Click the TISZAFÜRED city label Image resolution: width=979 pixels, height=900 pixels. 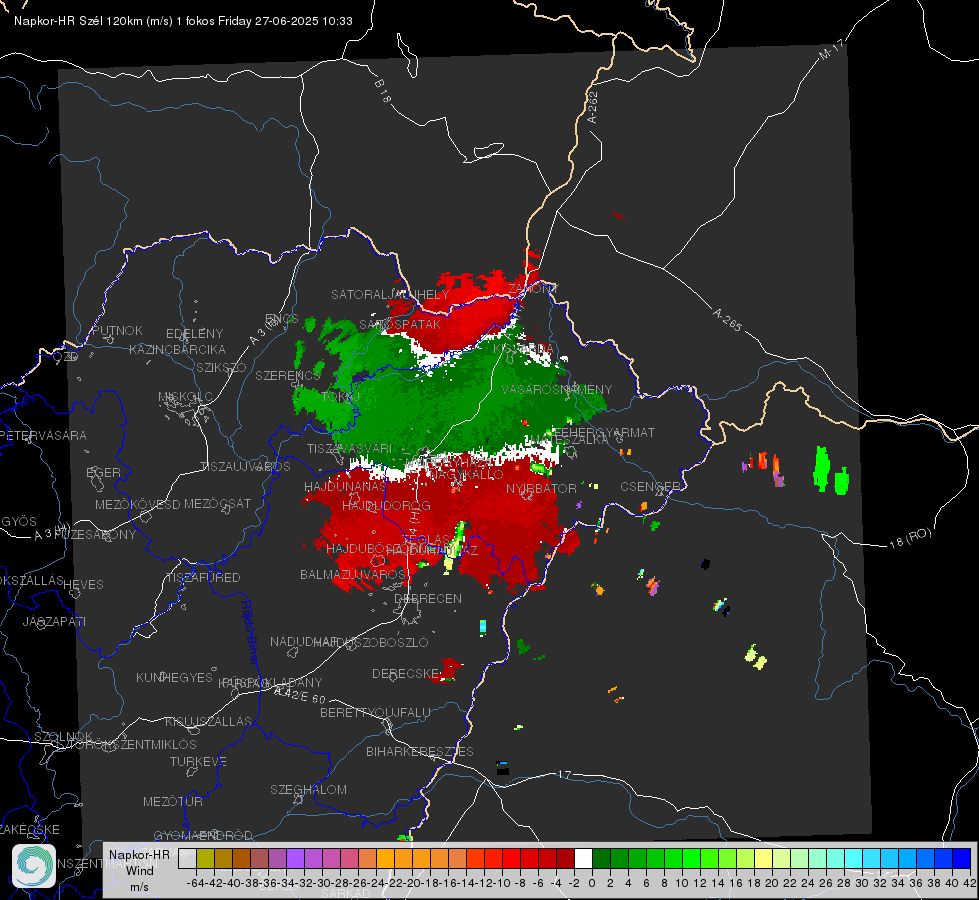tap(203, 578)
